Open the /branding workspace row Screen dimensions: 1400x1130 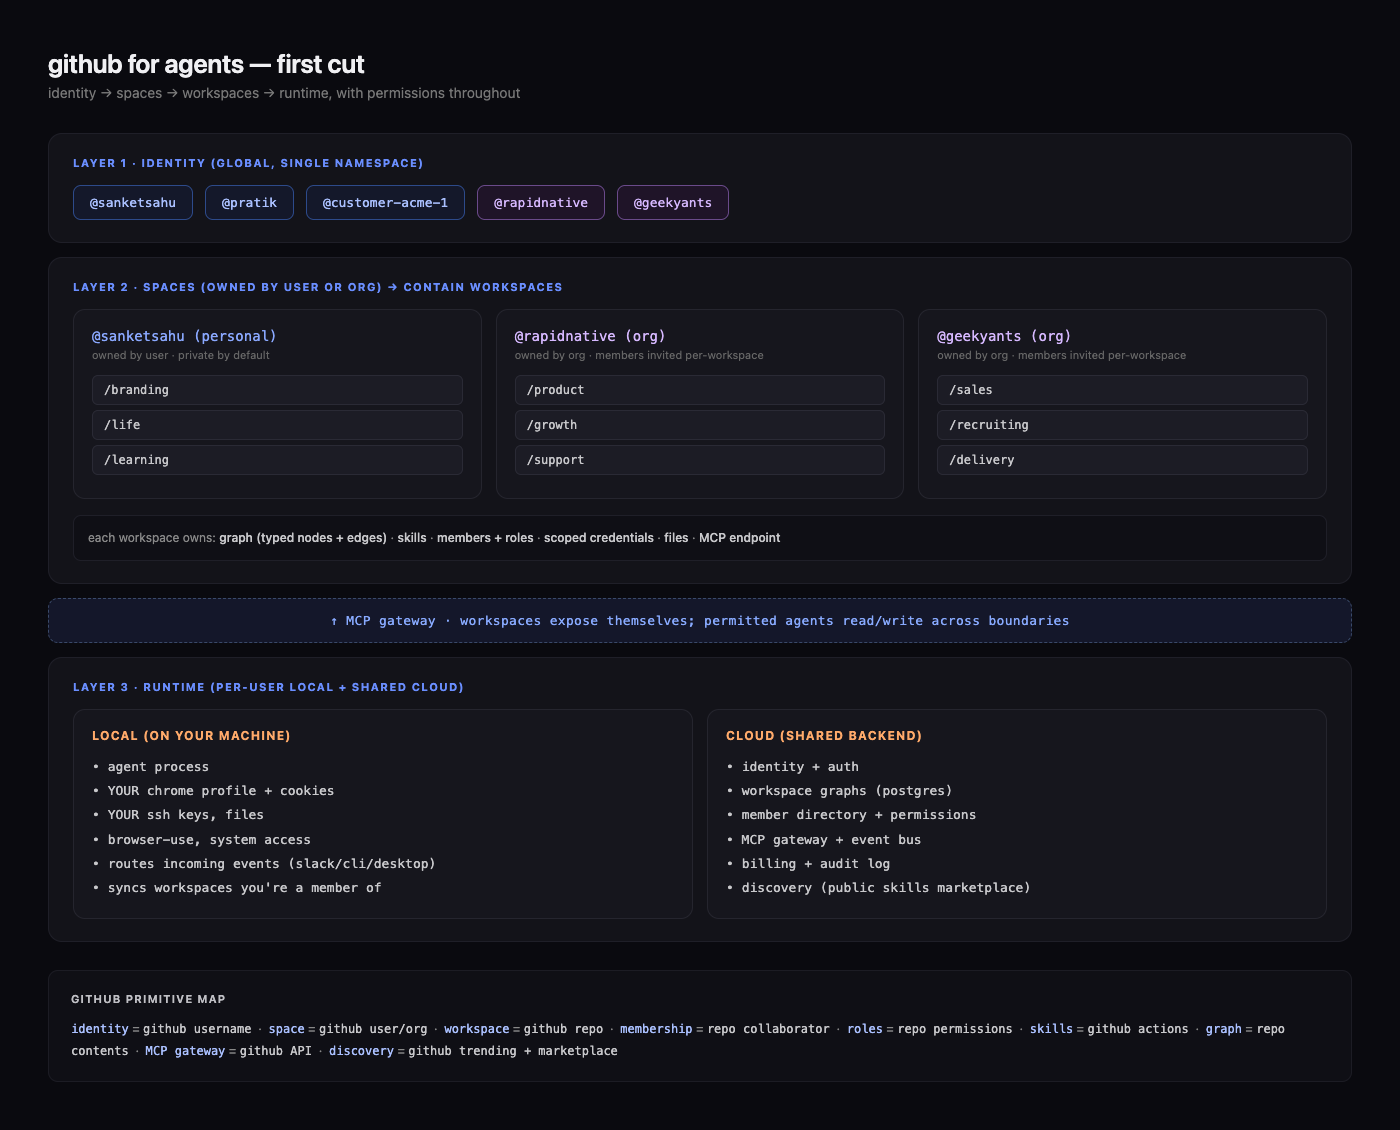[x=277, y=390]
